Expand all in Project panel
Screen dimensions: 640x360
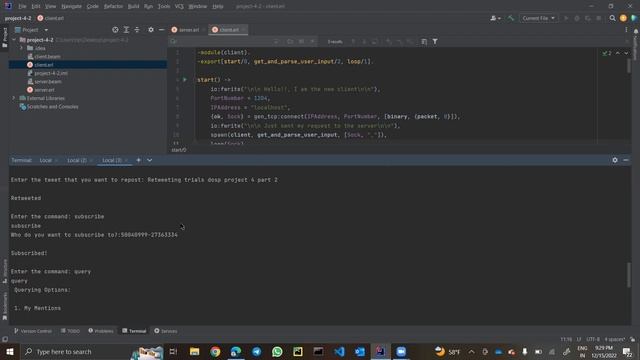pyautogui.click(x=126, y=30)
